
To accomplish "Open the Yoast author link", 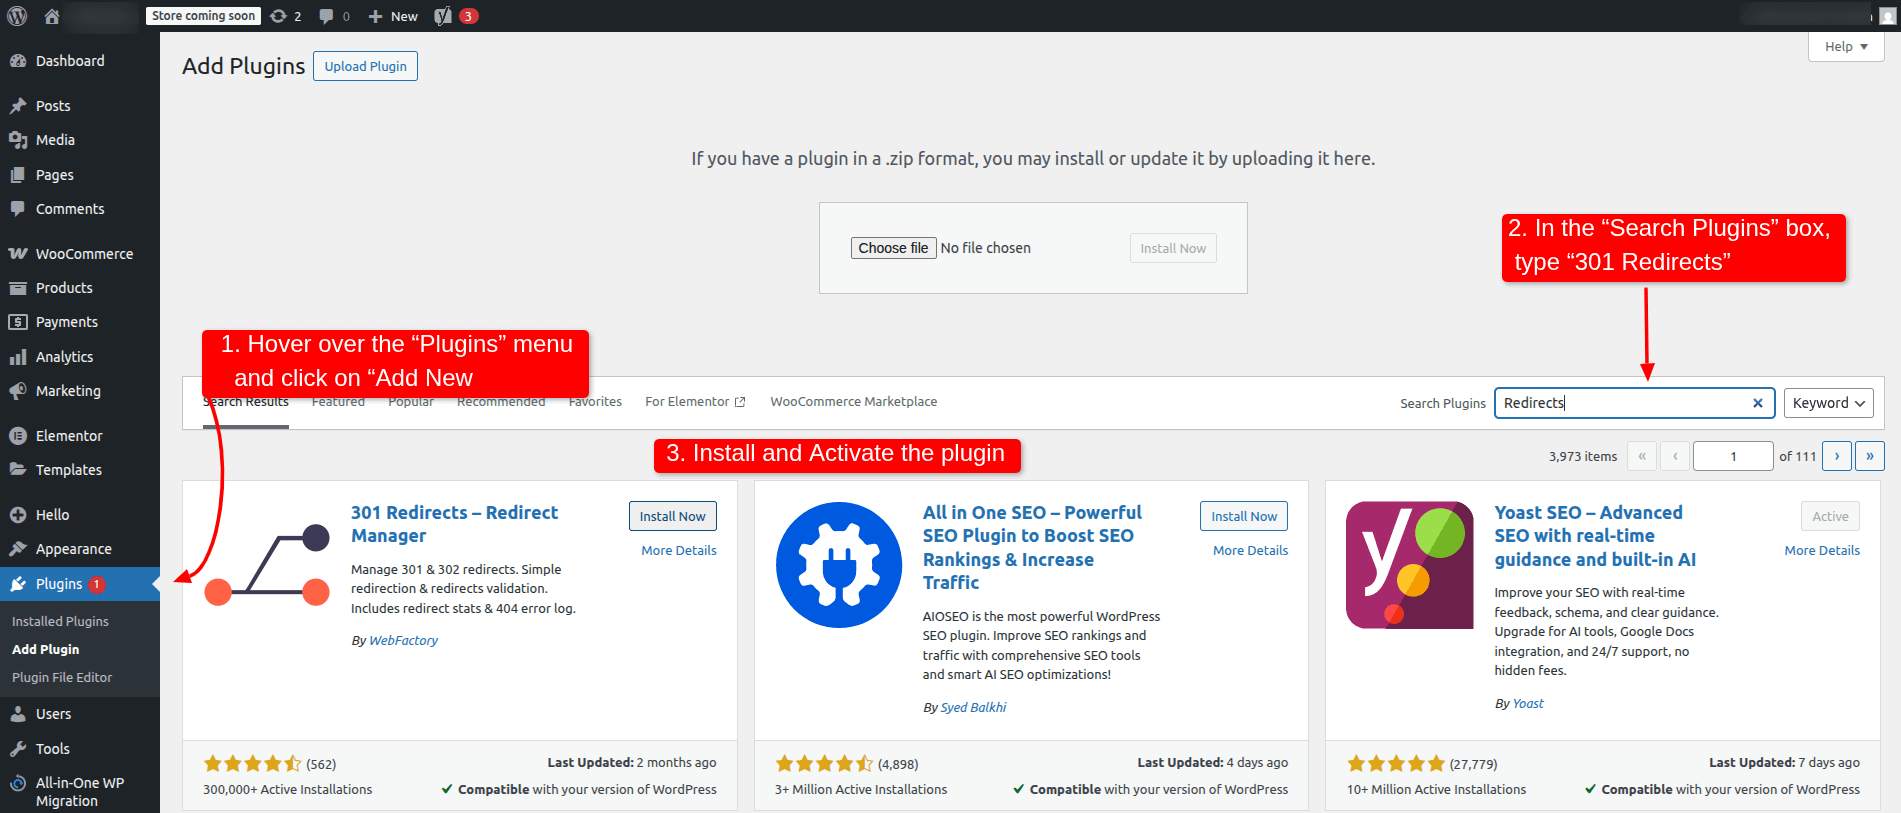I will coord(1528,704).
